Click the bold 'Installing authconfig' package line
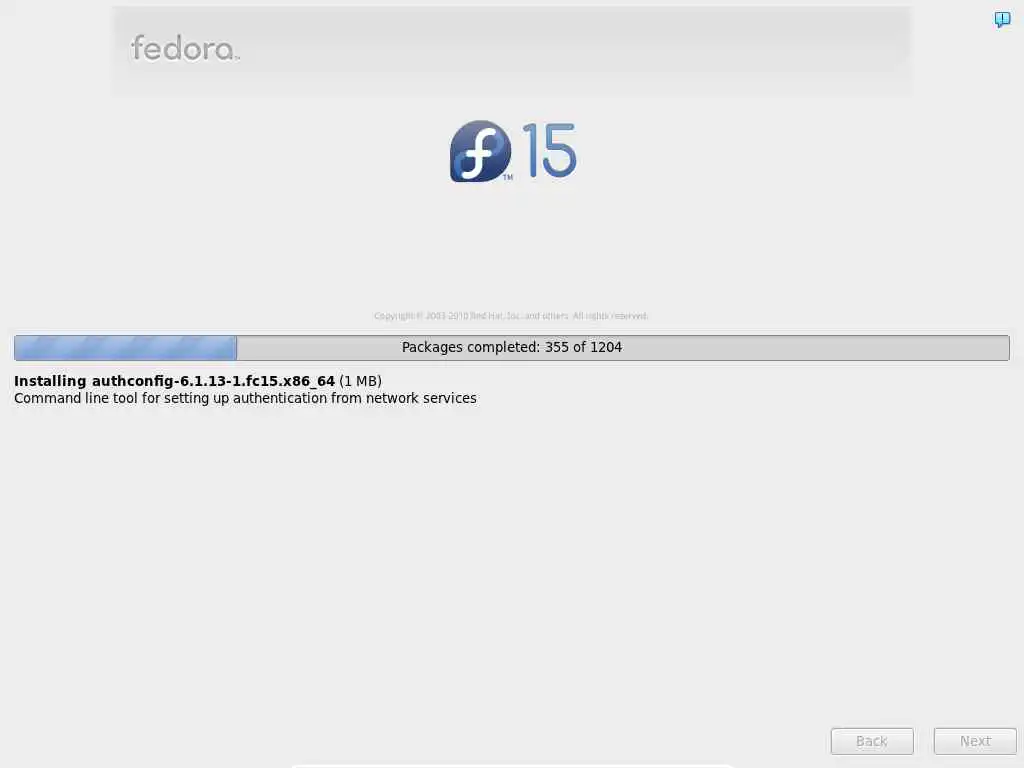The width and height of the screenshot is (1024, 768). [x=174, y=381]
